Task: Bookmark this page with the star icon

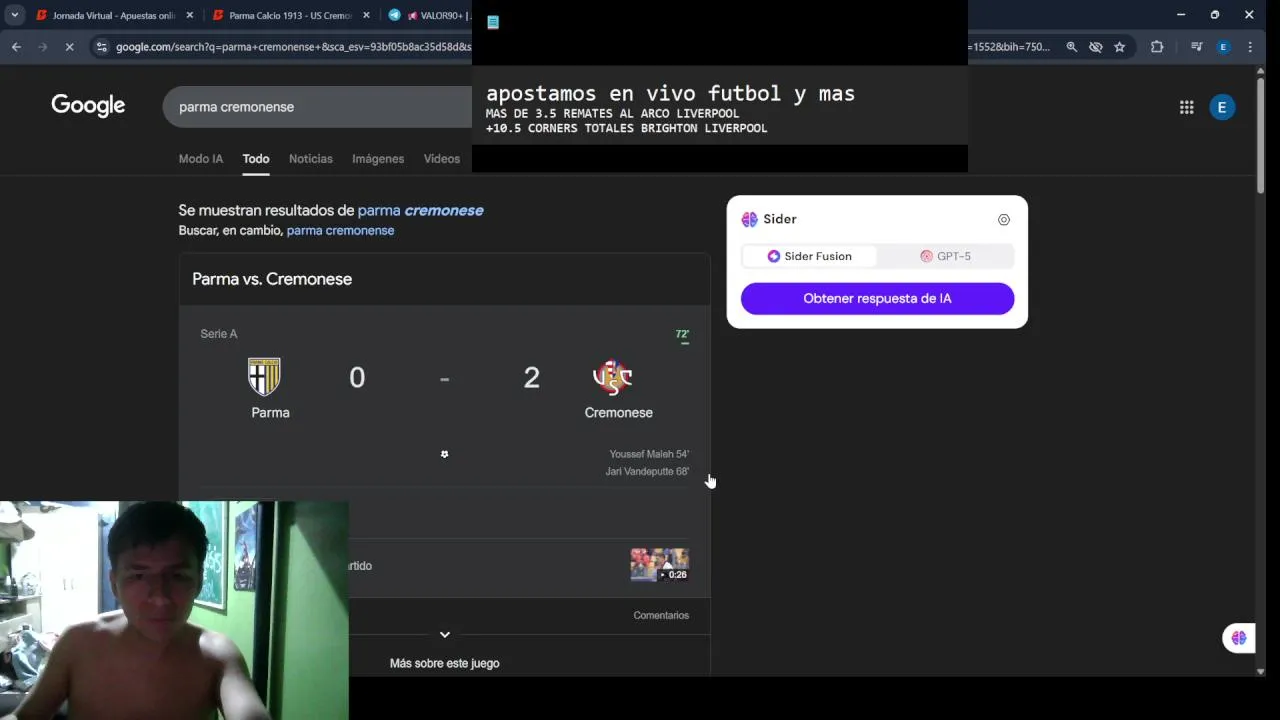Action: pos(1119,47)
